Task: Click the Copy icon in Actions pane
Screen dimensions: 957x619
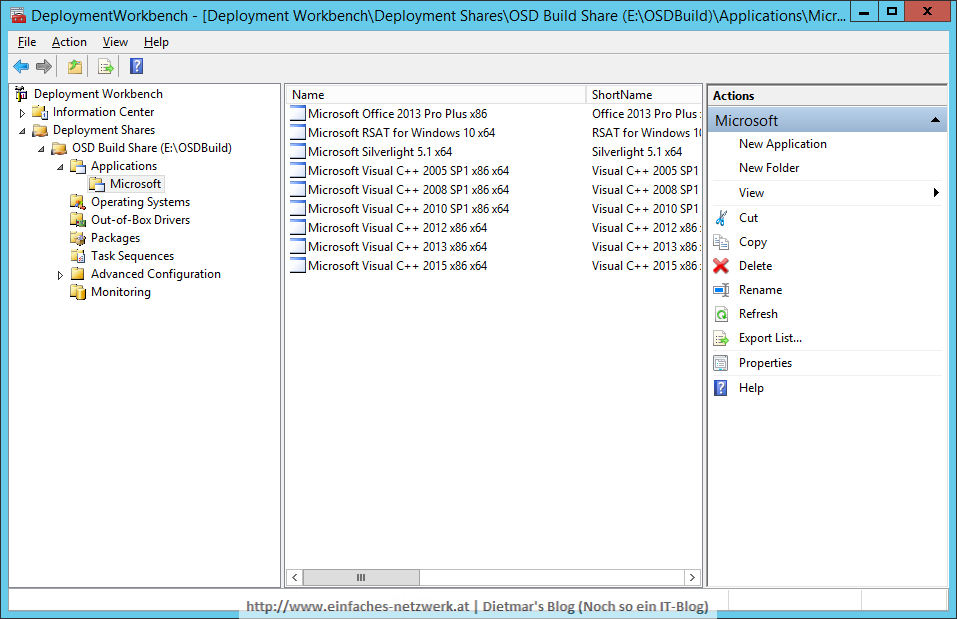Action: [721, 242]
